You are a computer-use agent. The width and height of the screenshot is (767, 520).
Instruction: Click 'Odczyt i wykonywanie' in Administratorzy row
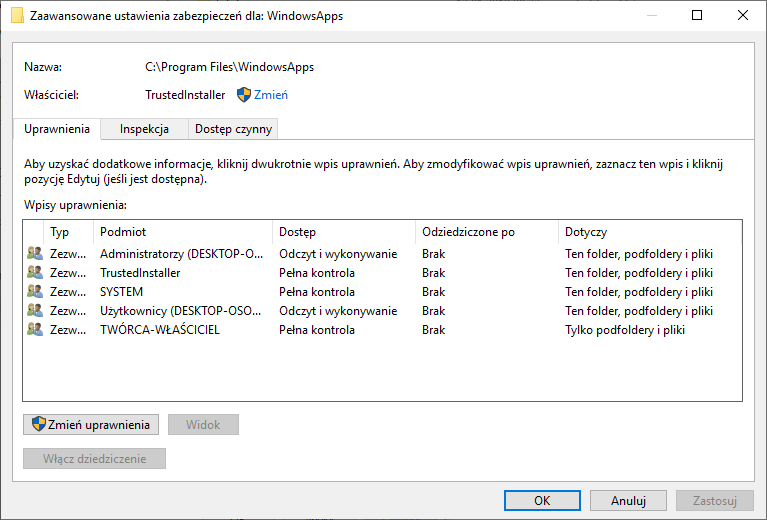pyautogui.click(x=338, y=254)
